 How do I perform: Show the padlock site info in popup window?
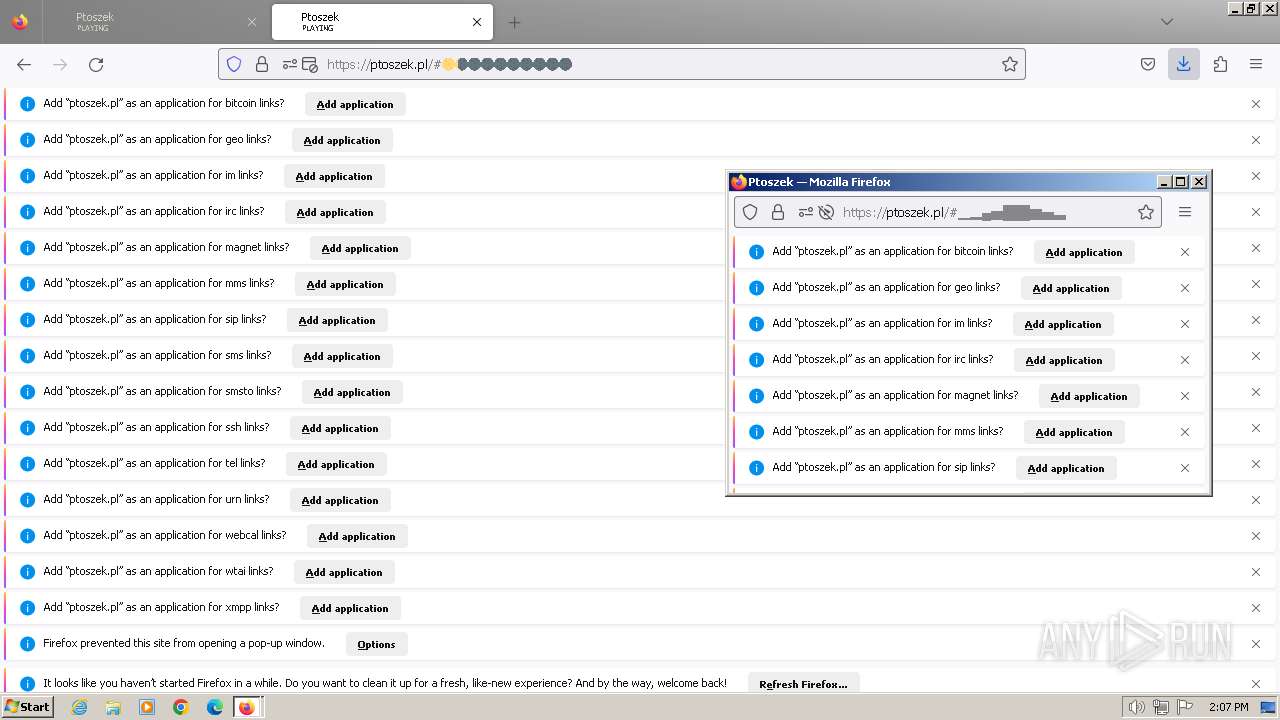point(778,212)
